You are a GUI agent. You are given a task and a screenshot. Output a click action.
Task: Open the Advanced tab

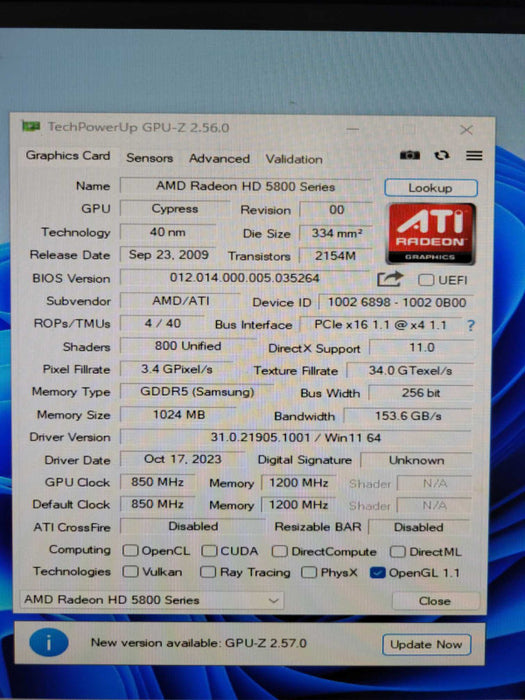(219, 158)
